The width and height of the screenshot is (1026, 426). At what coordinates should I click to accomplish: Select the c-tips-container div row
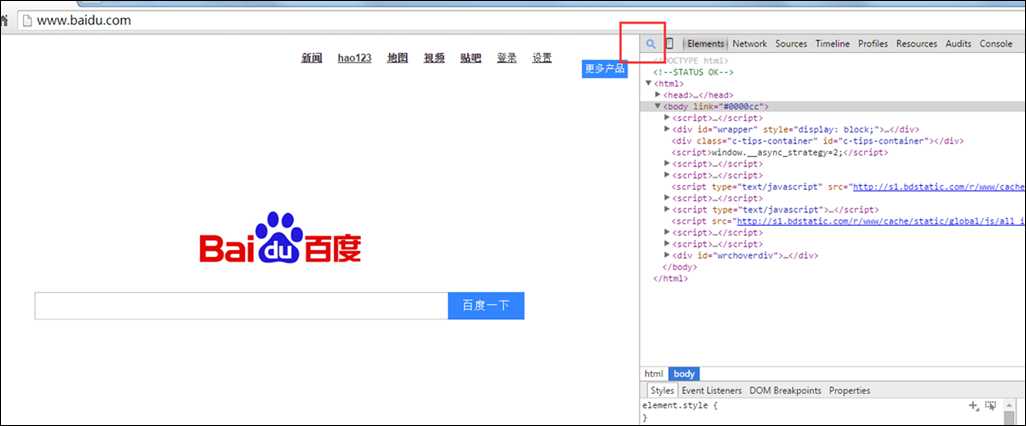[817, 141]
